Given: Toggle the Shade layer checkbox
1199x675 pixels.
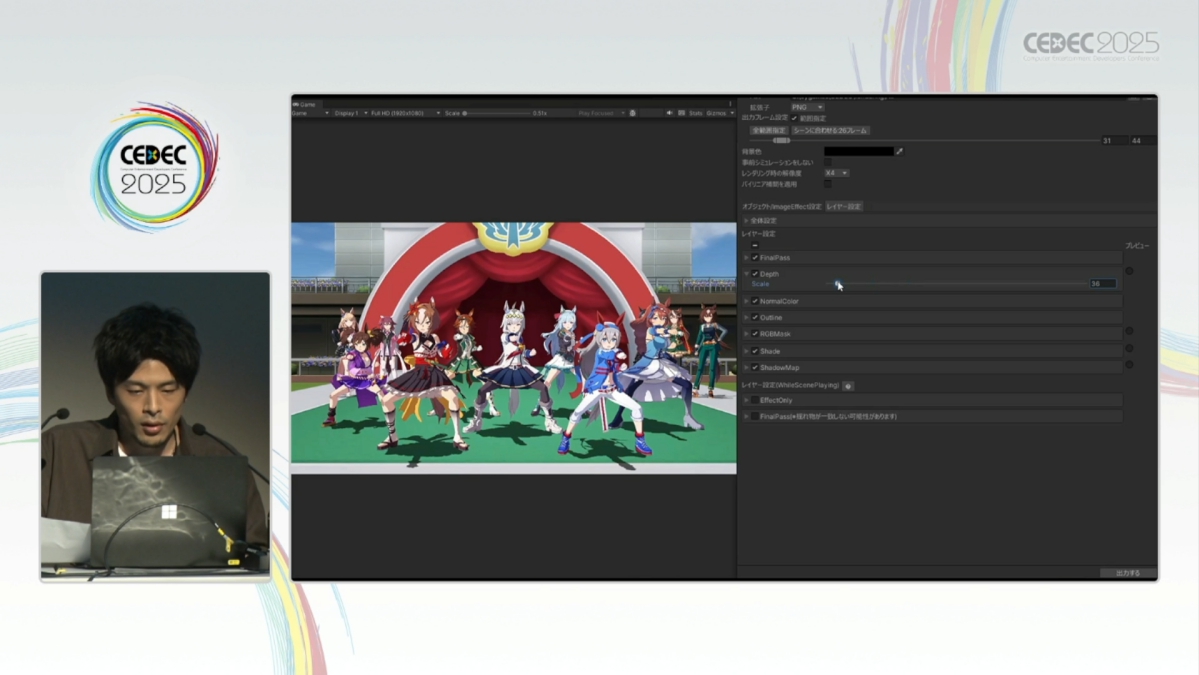Looking at the screenshot, I should coord(755,351).
